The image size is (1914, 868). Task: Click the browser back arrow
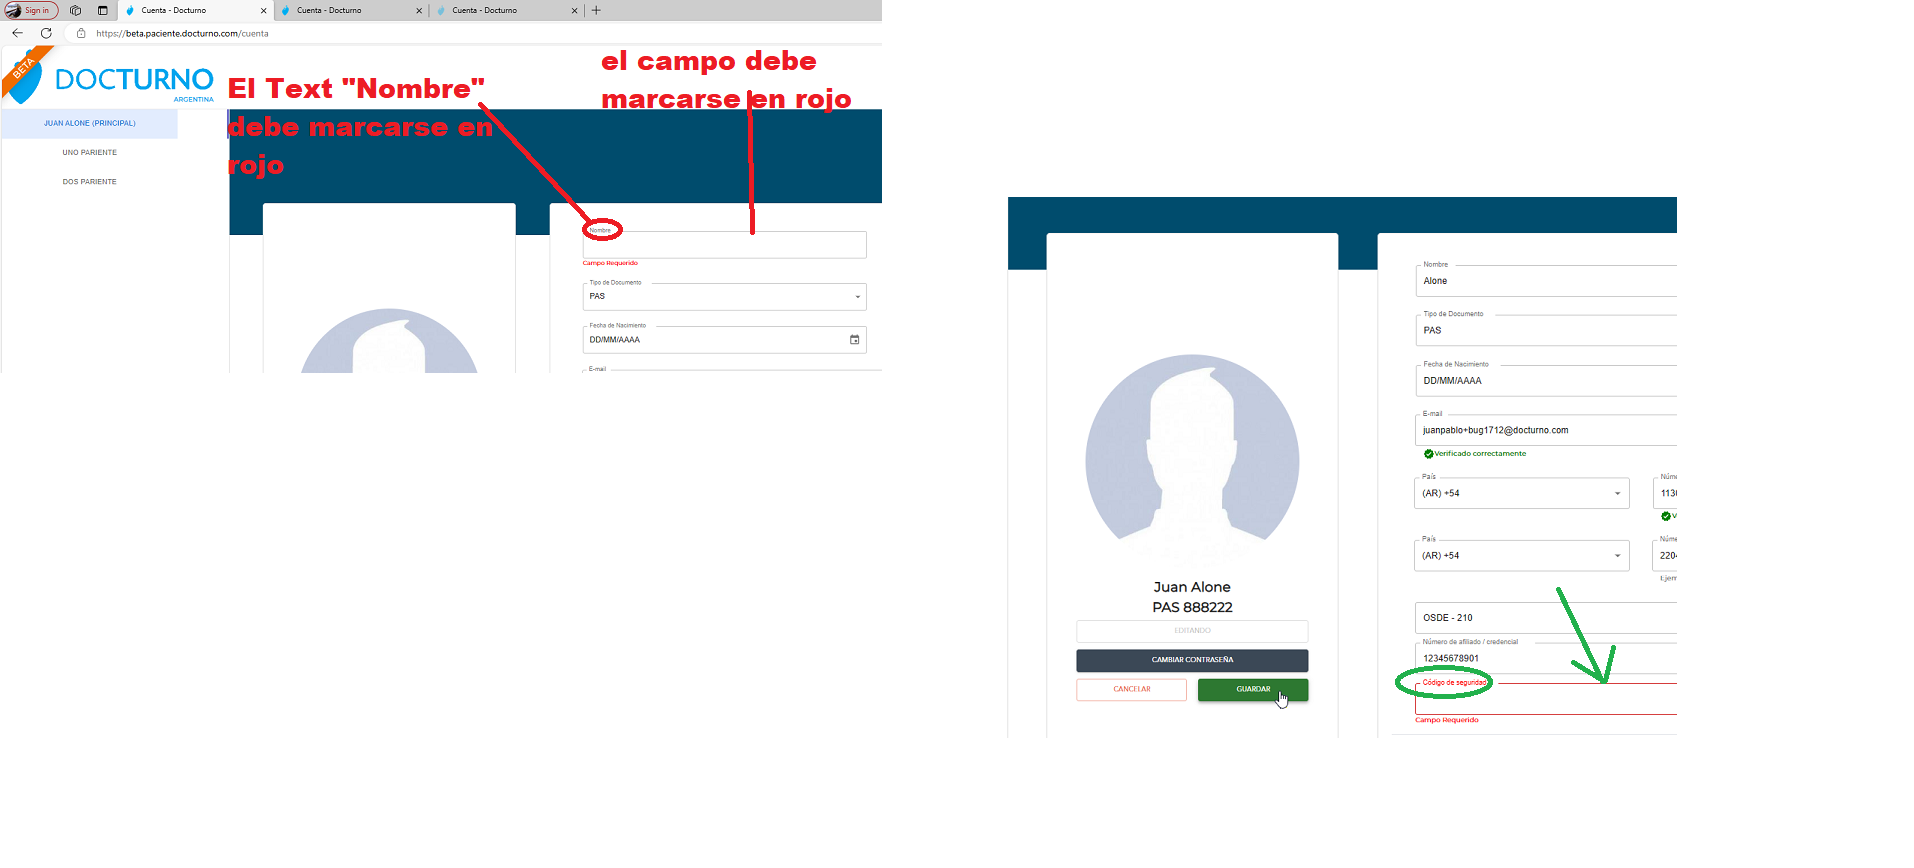[x=17, y=33]
